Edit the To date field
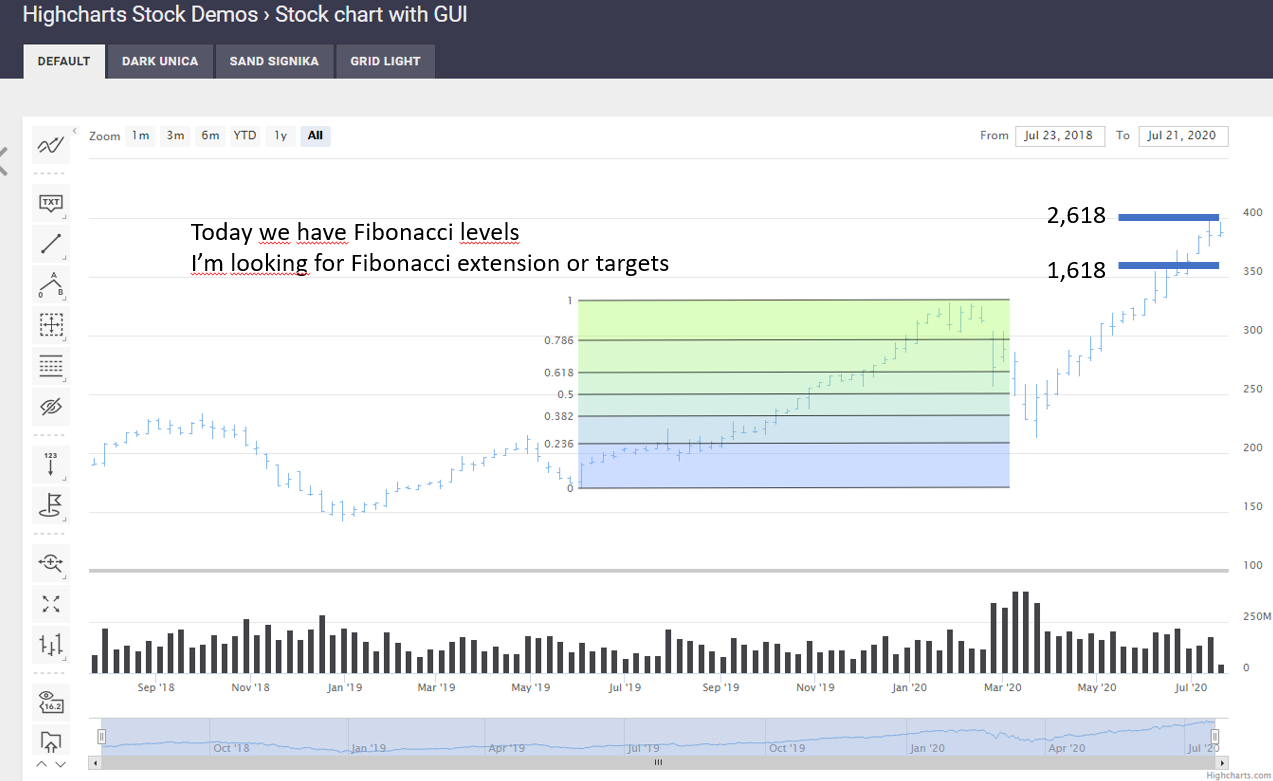Viewport: 1273px width, 781px height. coord(1183,136)
